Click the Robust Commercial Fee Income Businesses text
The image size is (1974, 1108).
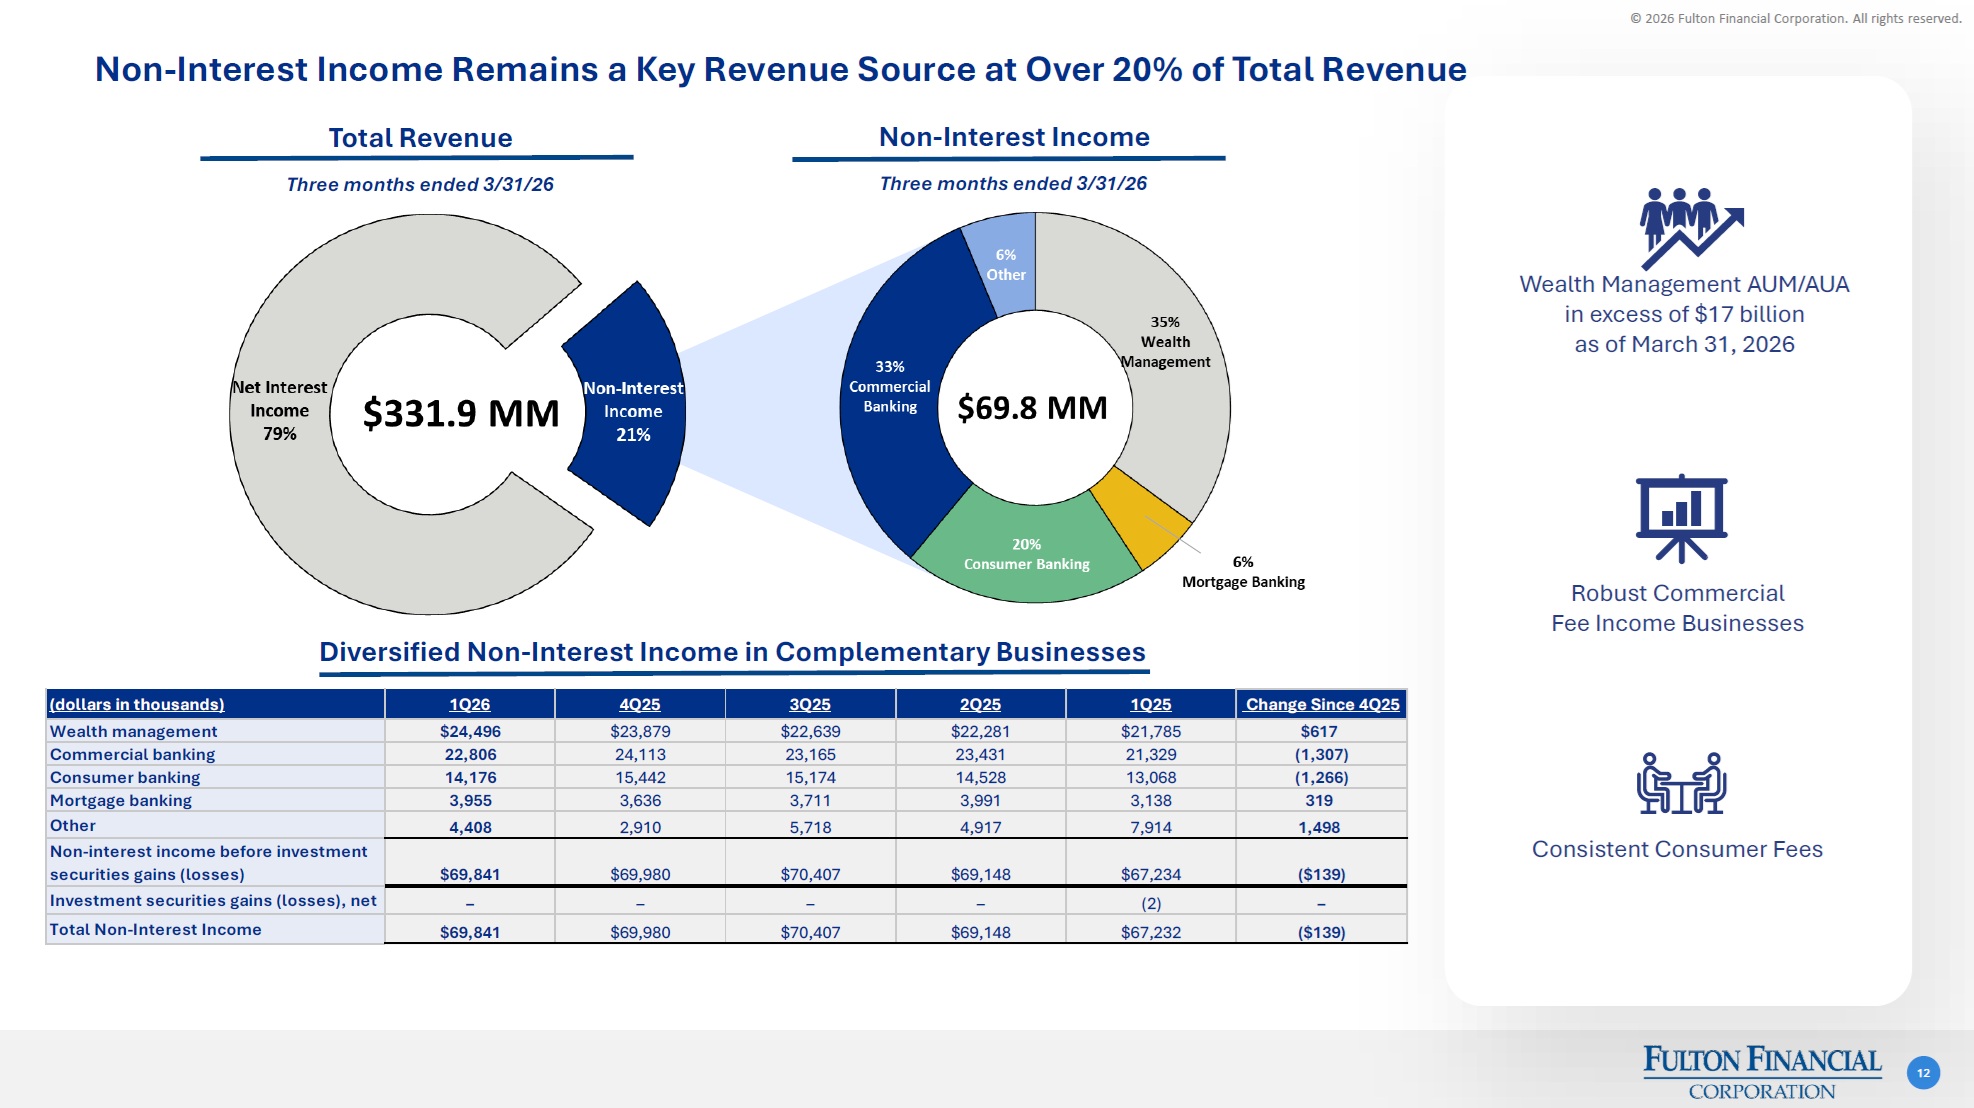[1677, 608]
